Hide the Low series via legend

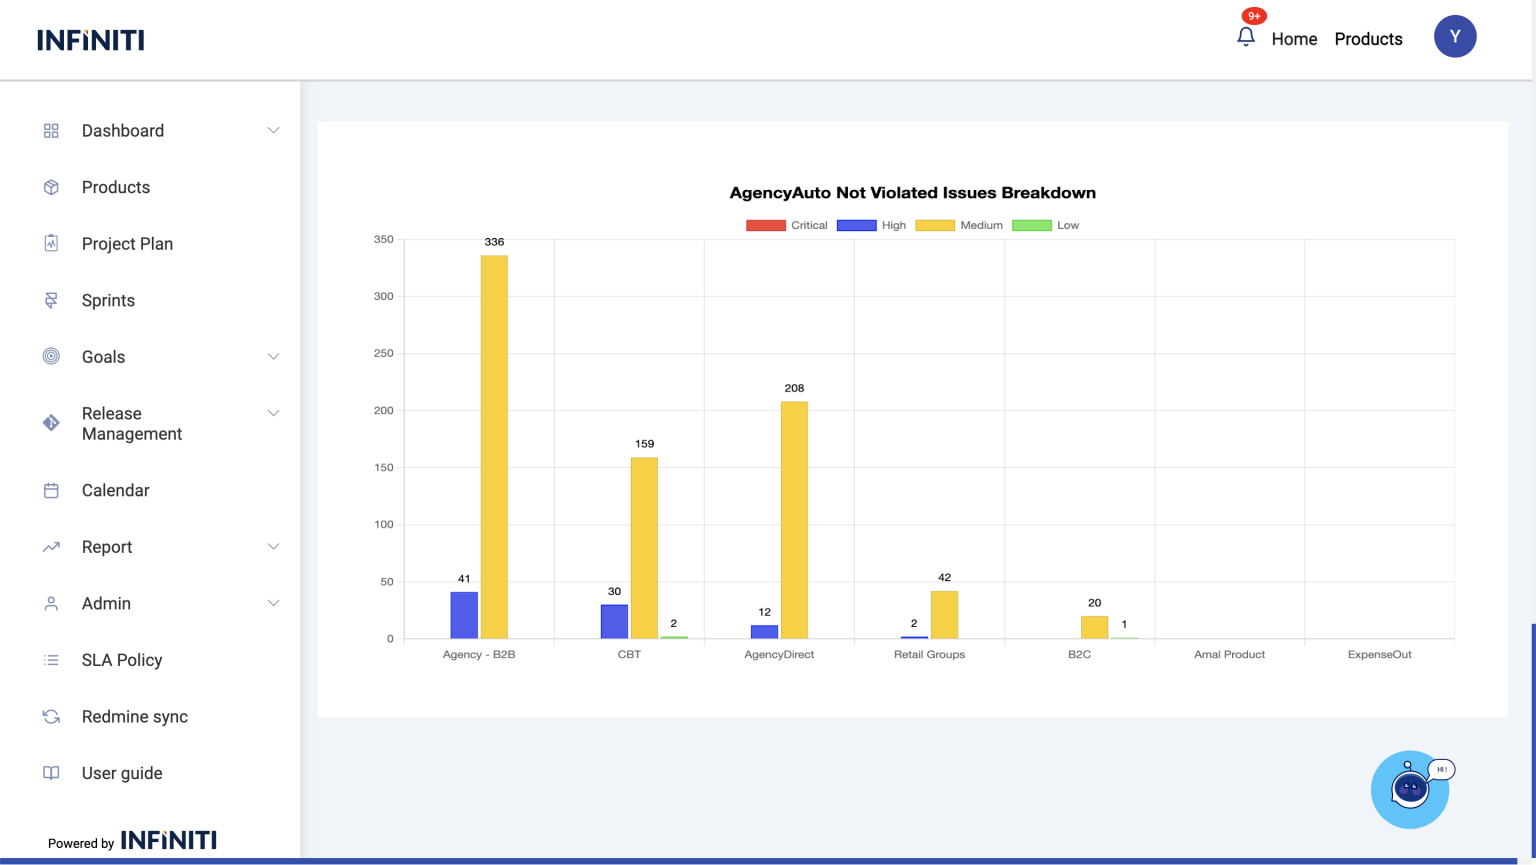point(1046,225)
